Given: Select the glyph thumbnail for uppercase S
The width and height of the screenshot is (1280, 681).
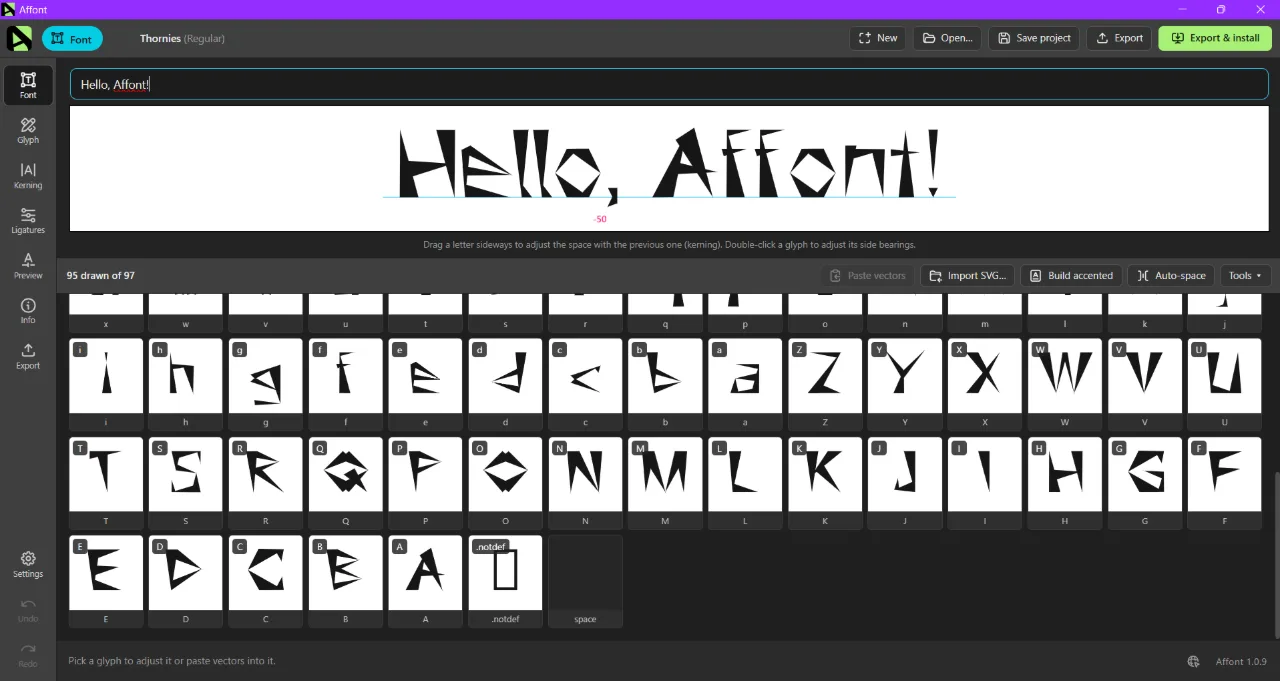Looking at the screenshot, I should (185, 483).
